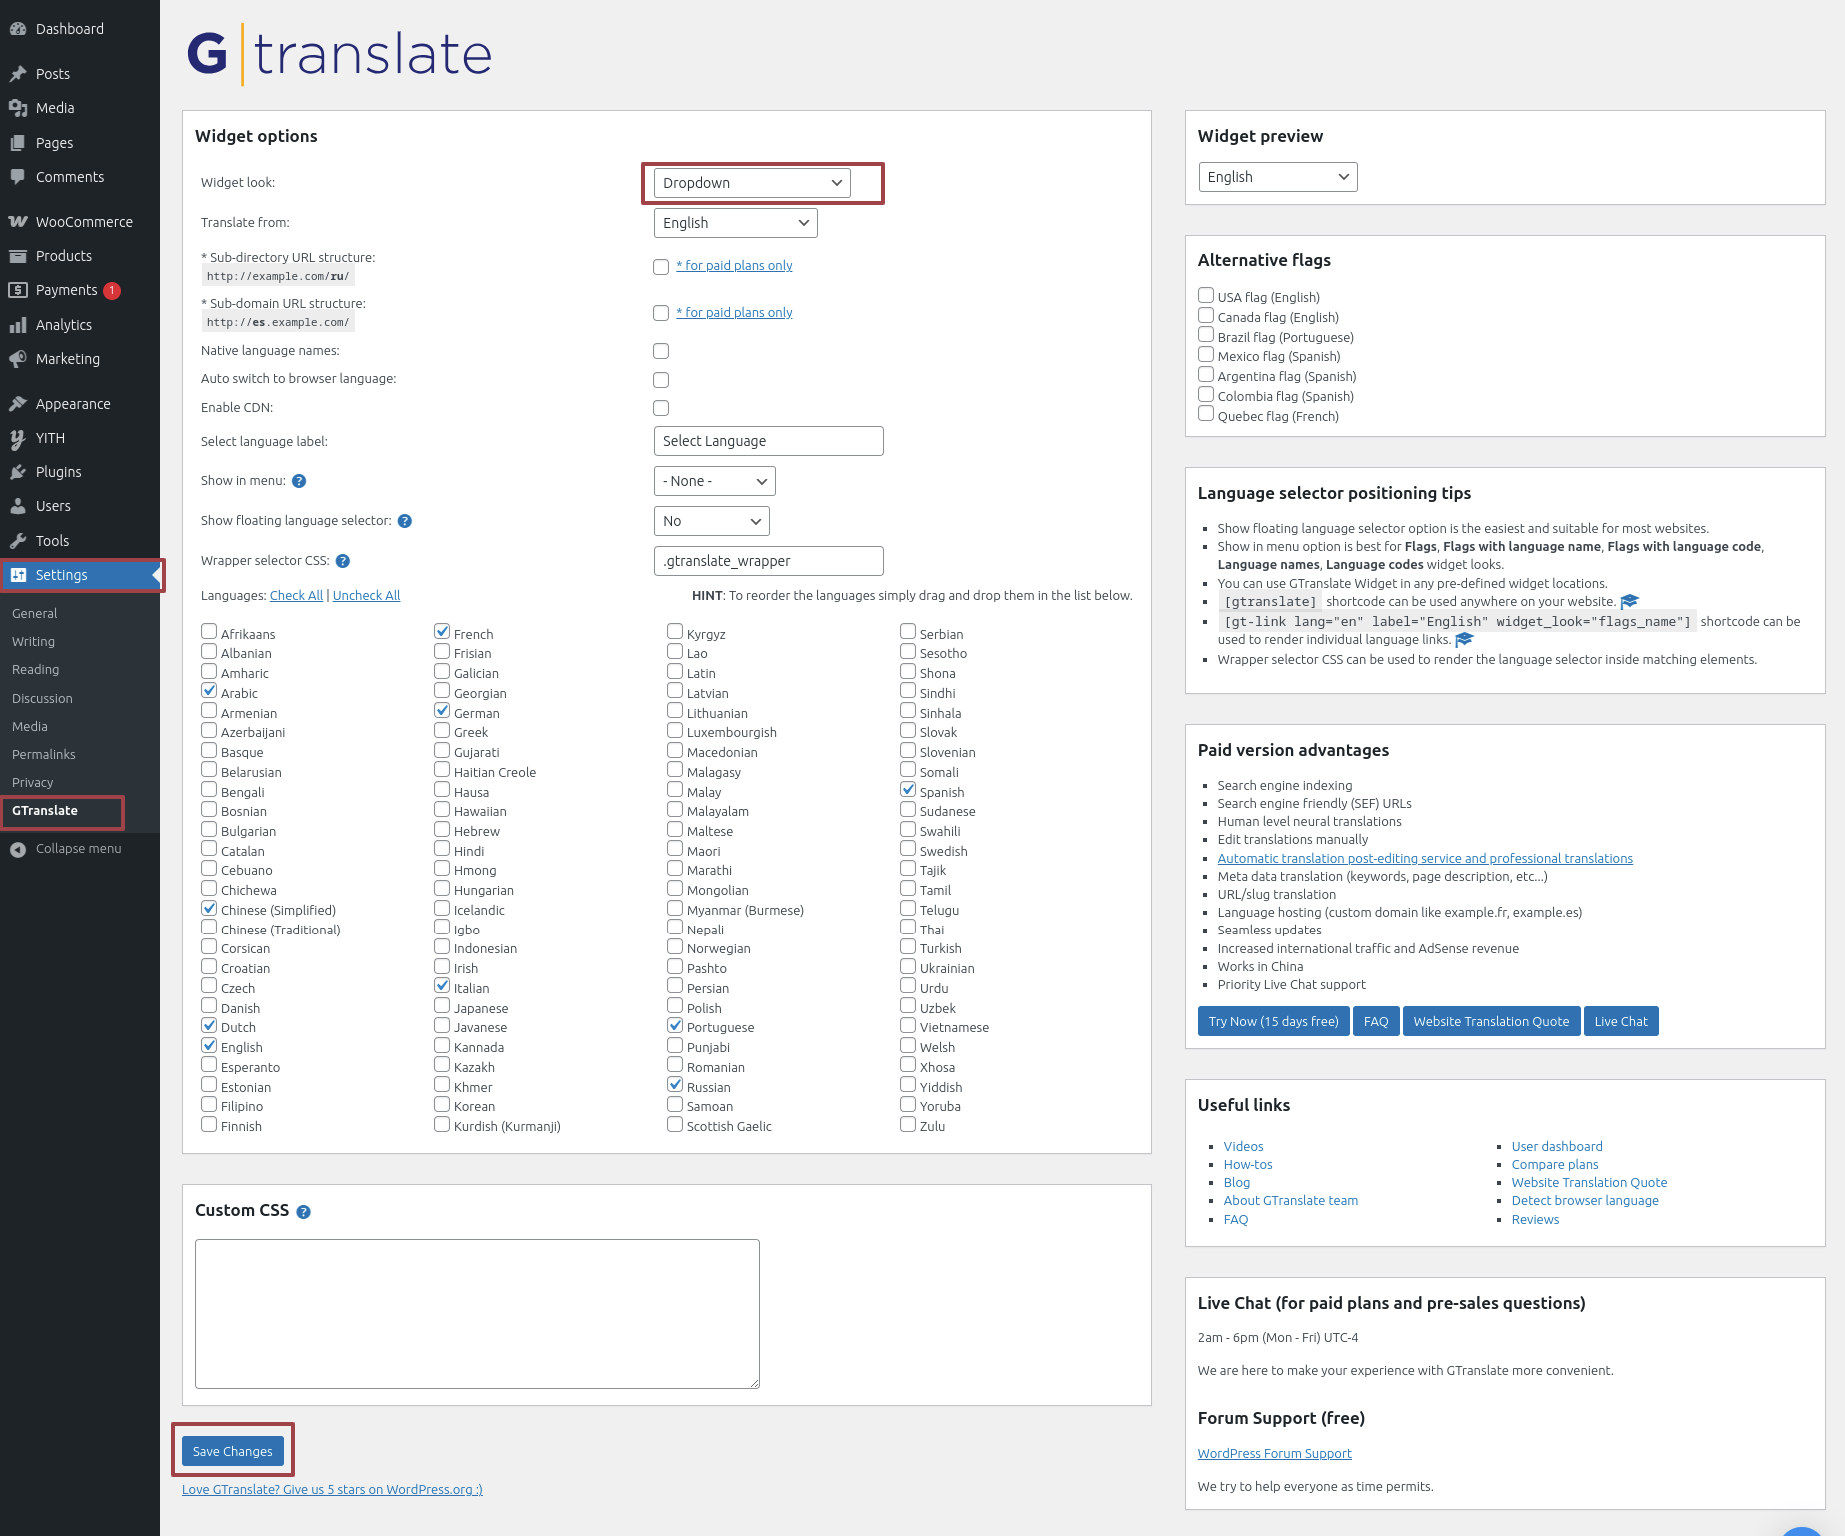
Task: Uncheck the French language checkbox
Action: click(x=442, y=631)
